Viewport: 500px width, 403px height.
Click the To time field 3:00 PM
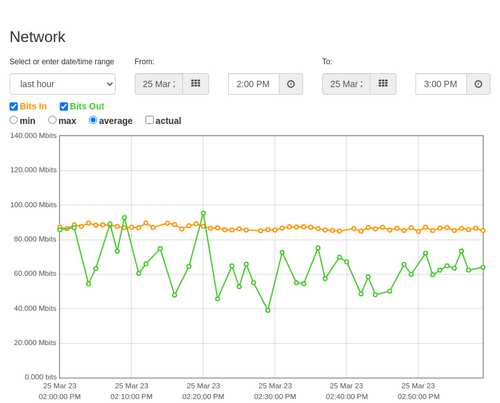[x=441, y=84]
